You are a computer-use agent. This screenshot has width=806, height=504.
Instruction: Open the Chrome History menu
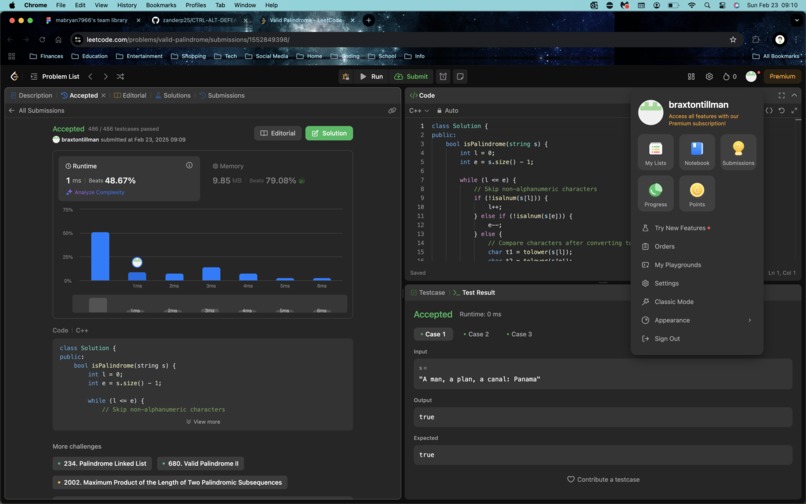(126, 5)
